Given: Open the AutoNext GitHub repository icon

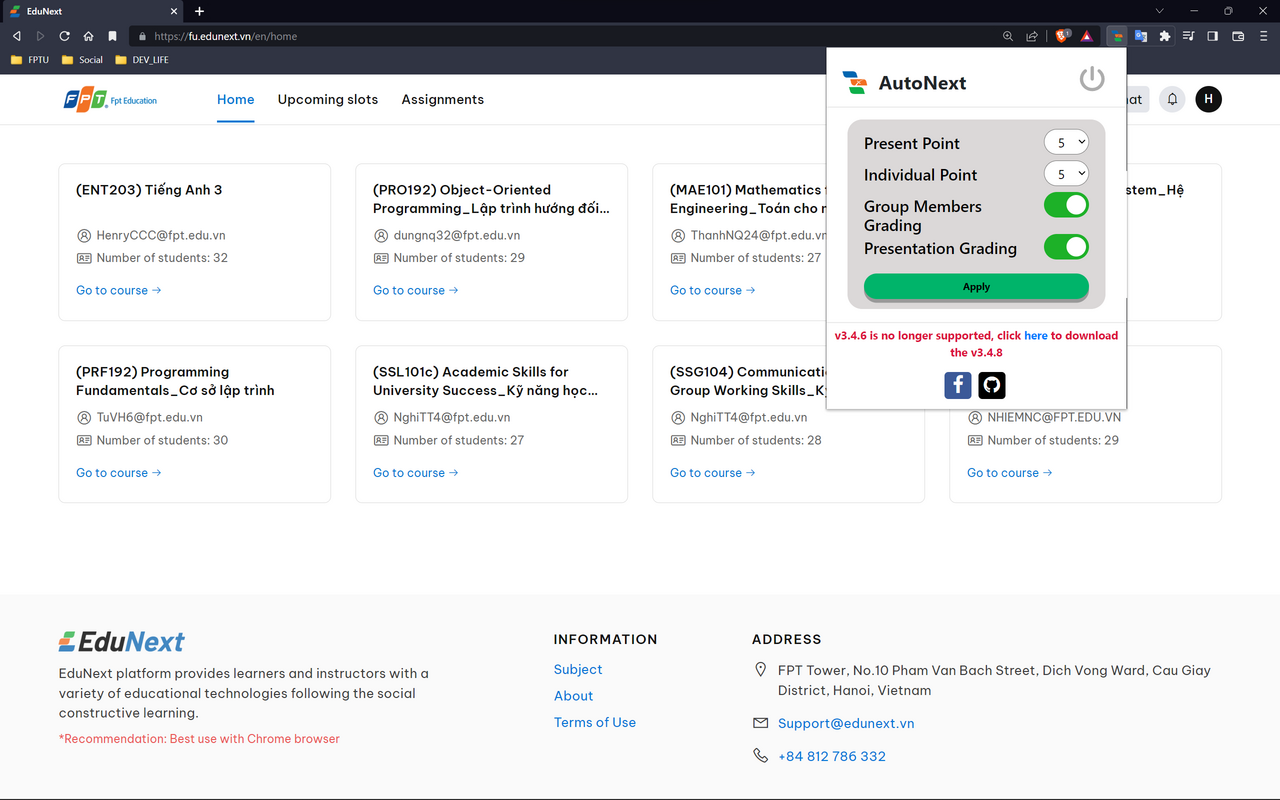Looking at the screenshot, I should pos(991,385).
